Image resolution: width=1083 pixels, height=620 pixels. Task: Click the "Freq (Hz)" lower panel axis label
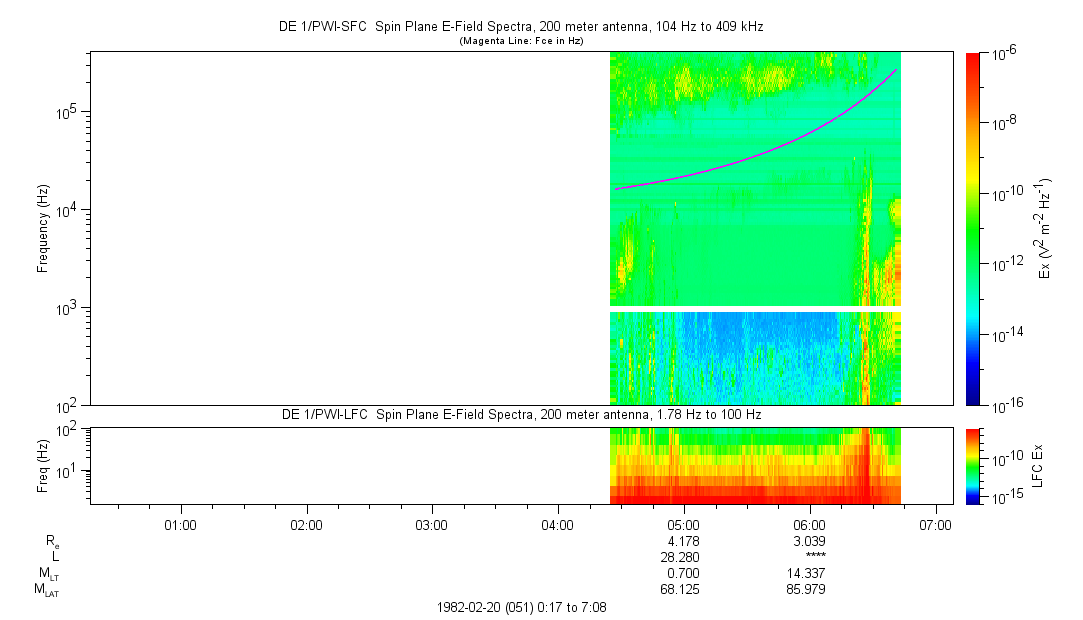[x=43, y=465]
